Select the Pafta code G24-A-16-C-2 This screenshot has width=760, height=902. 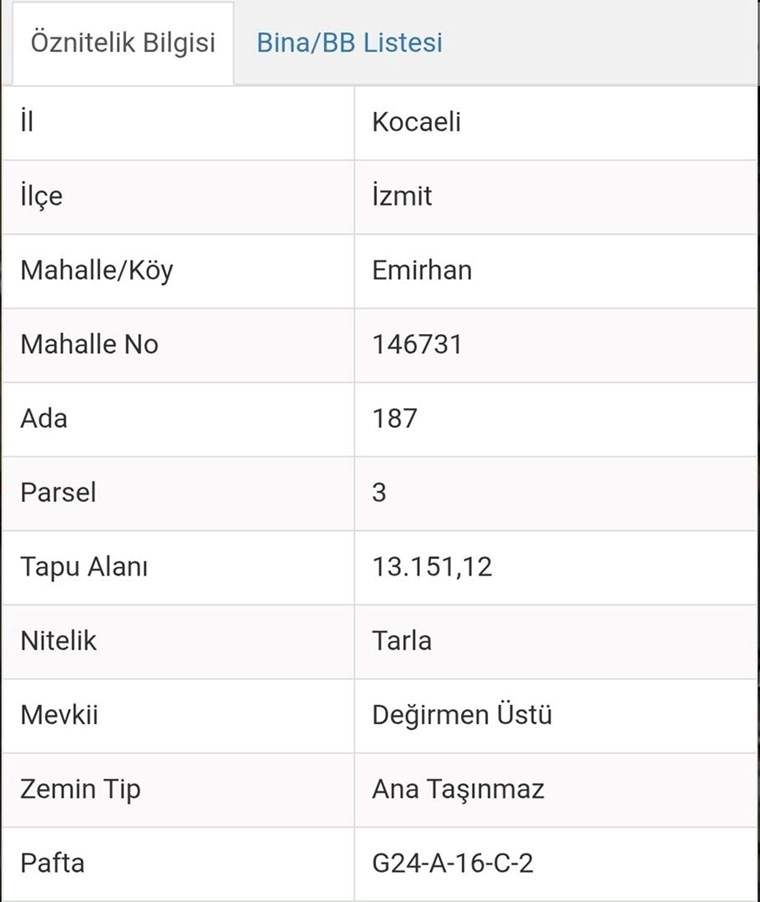tap(453, 863)
